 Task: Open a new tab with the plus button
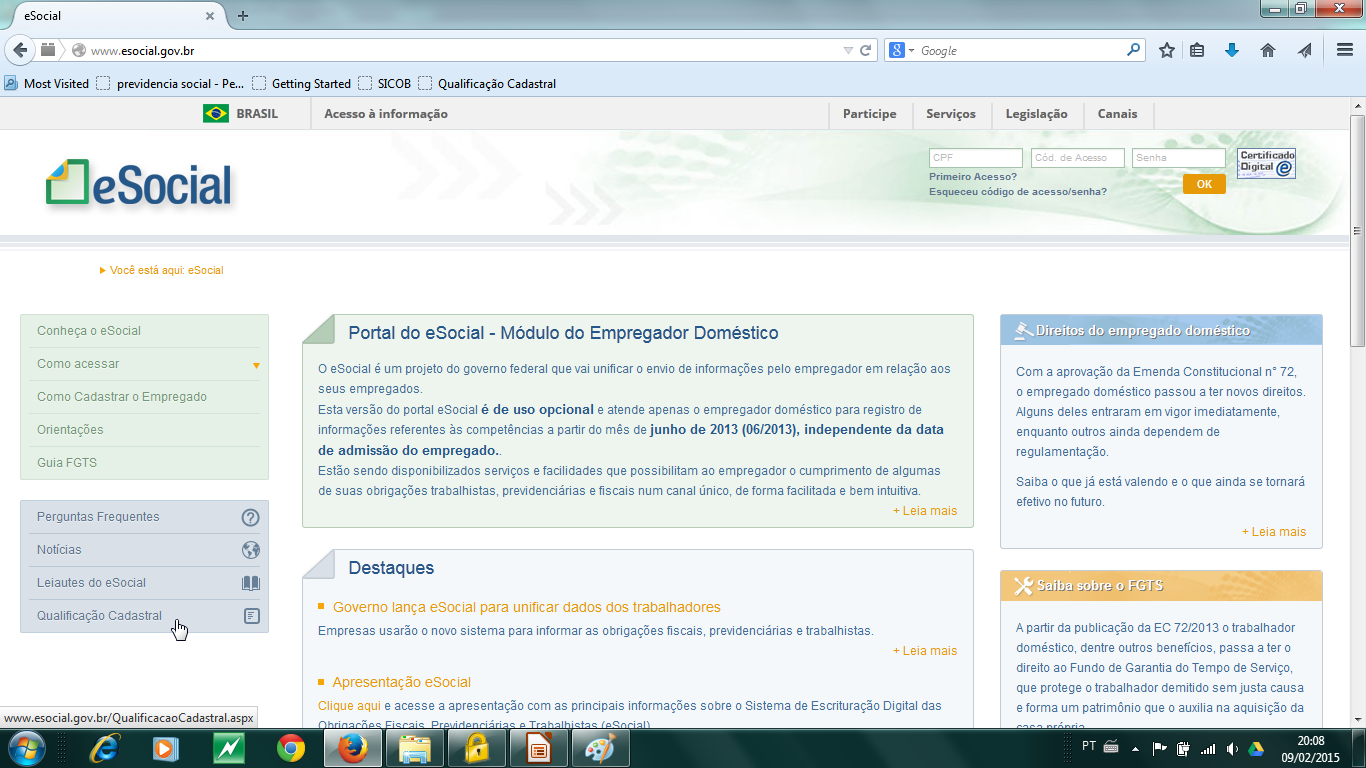coord(243,16)
